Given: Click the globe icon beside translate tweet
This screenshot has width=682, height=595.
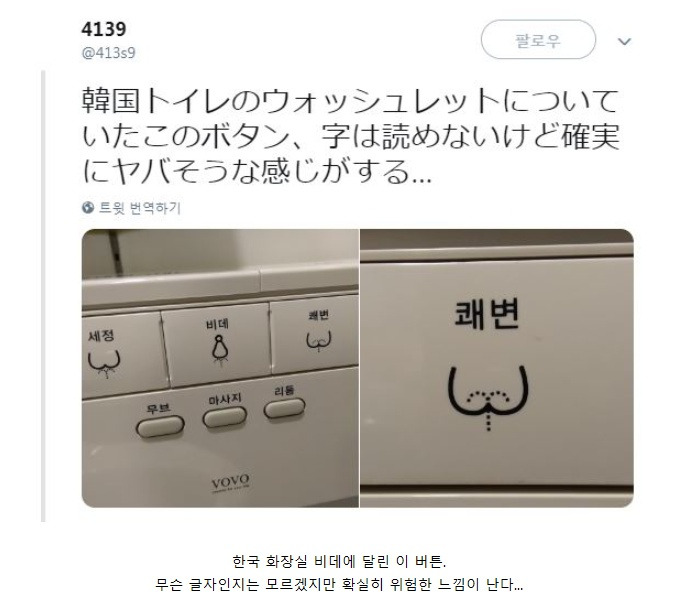Looking at the screenshot, I should [x=88, y=207].
